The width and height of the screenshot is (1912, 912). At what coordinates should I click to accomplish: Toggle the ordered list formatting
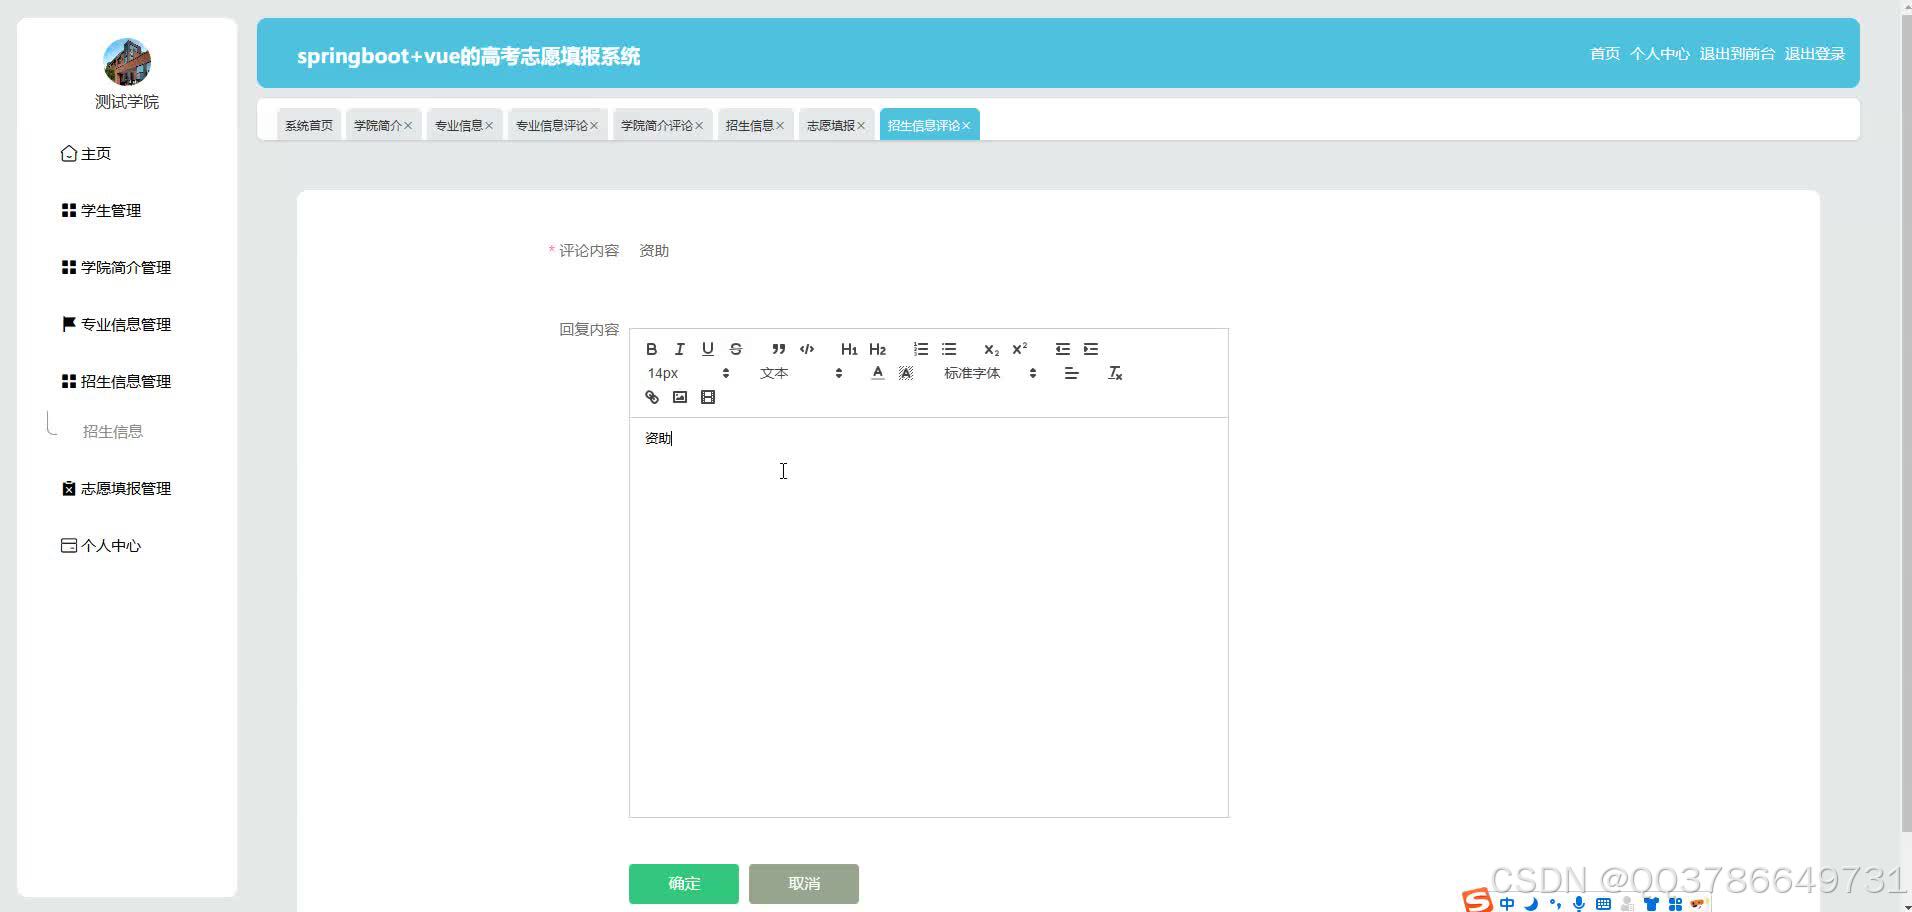[x=920, y=349]
